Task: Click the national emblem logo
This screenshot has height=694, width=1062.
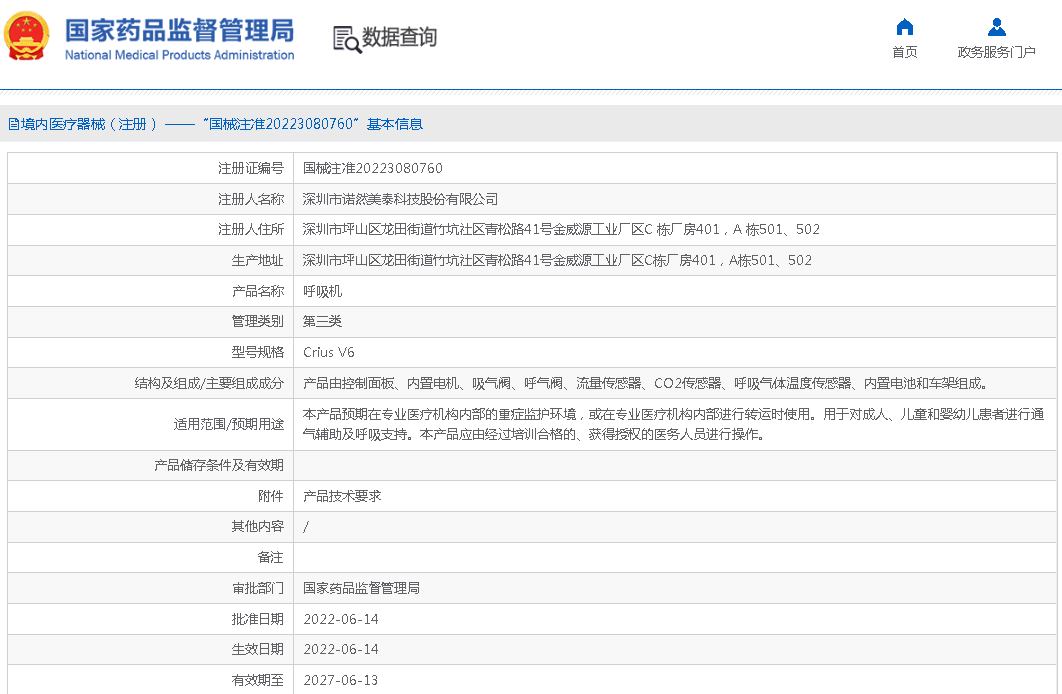Action: coord(27,38)
